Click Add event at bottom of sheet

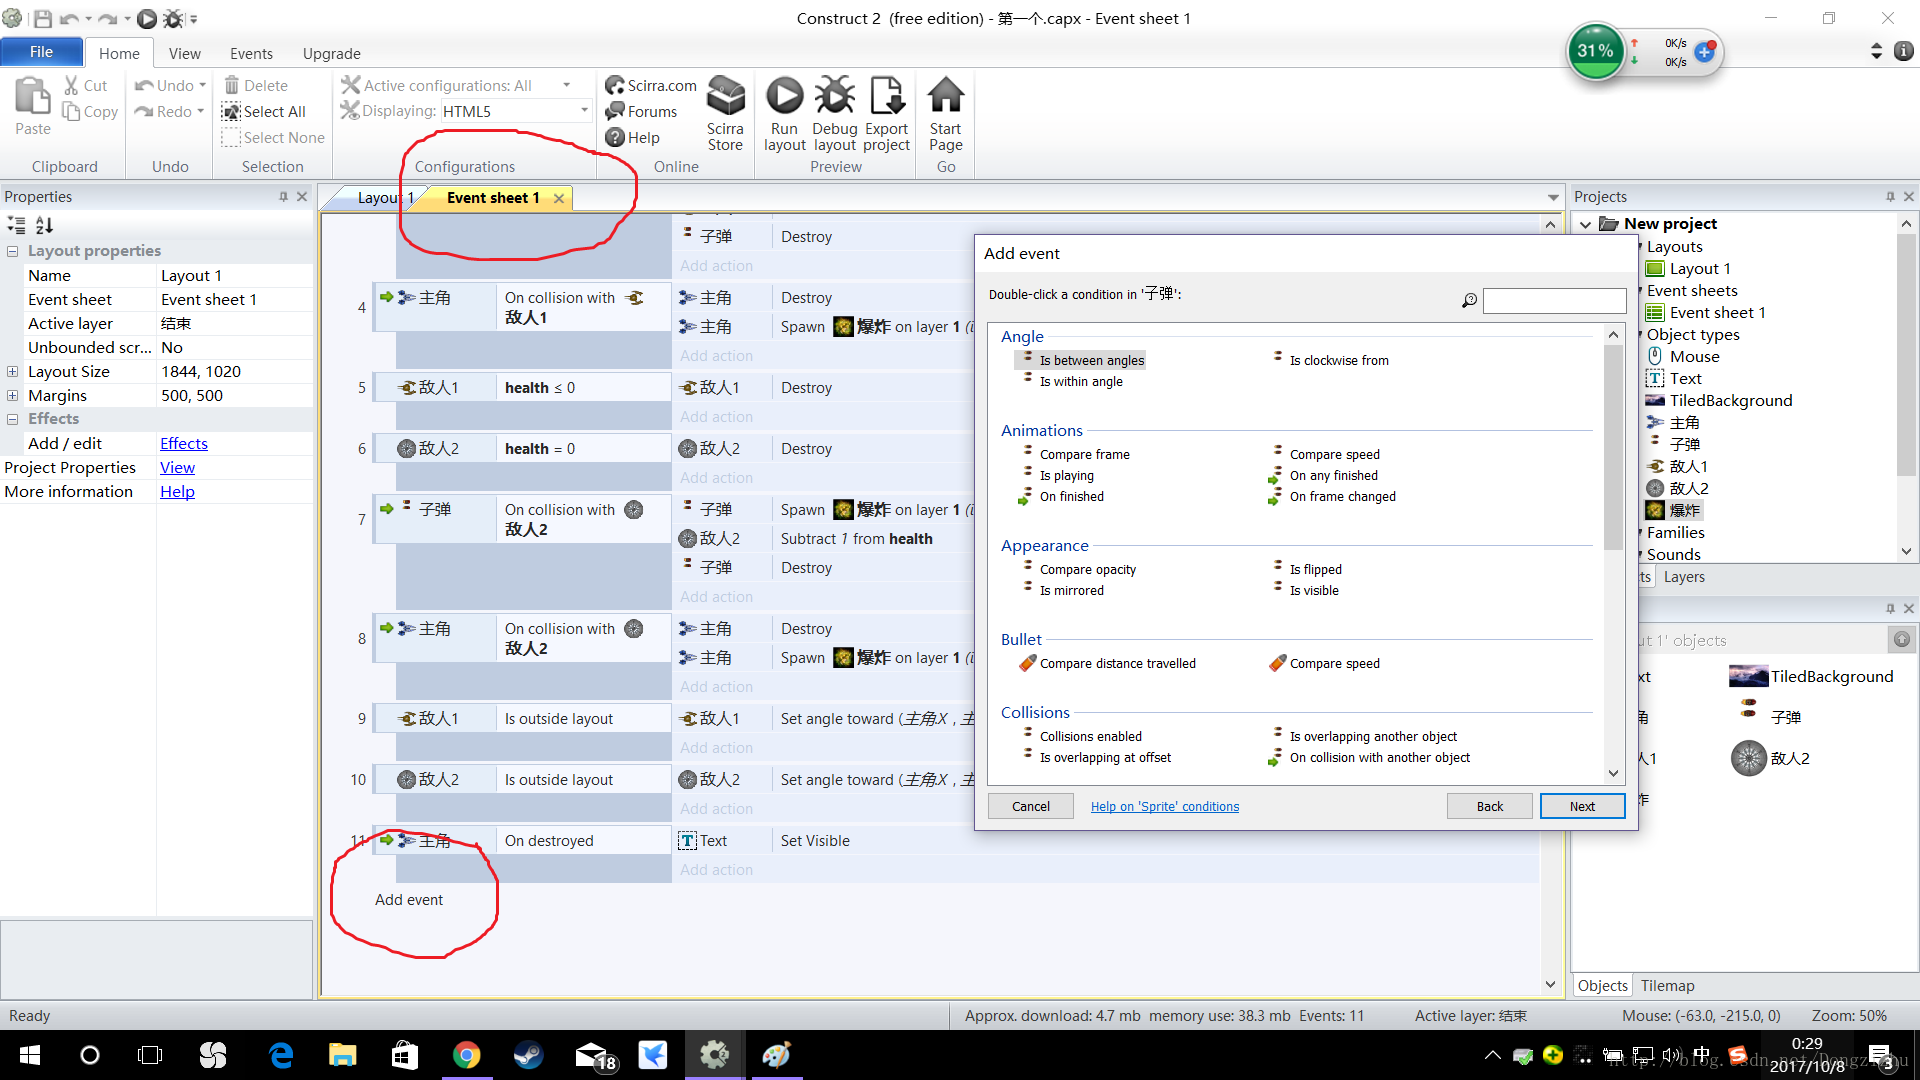(408, 899)
